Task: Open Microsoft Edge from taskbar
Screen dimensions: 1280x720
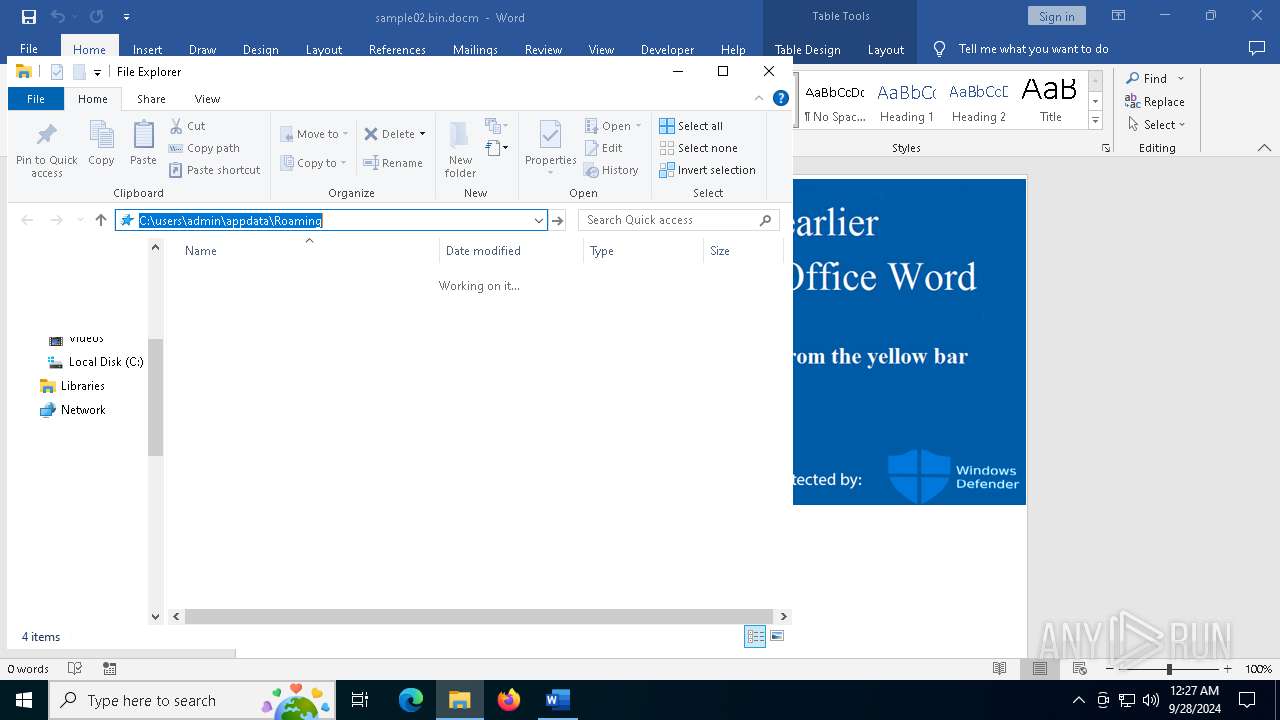Action: coord(411,700)
